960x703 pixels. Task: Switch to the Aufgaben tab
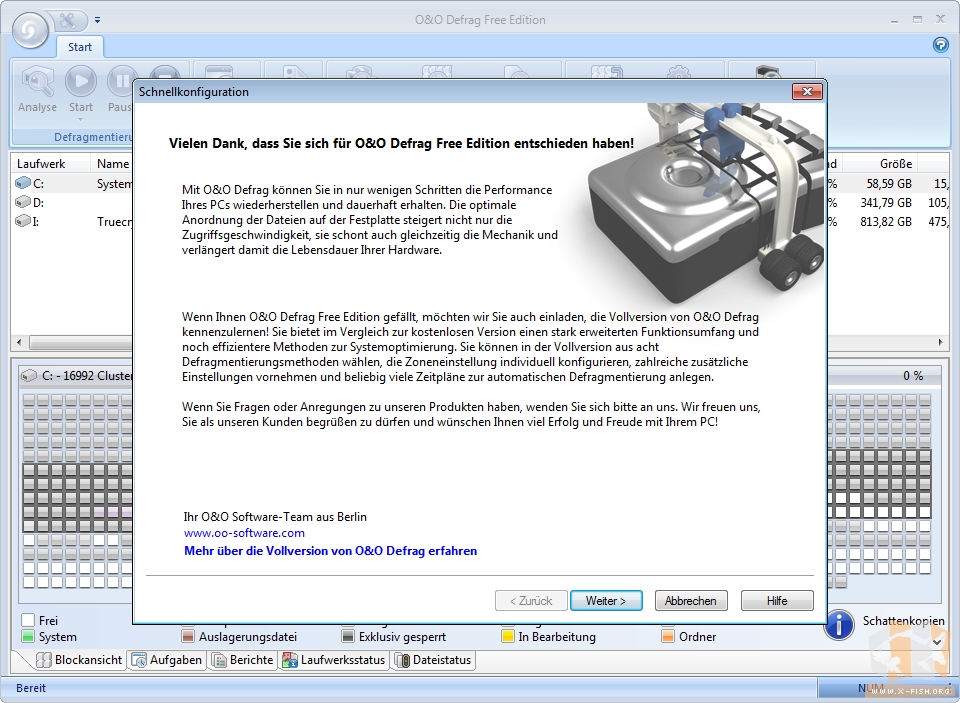coord(167,660)
